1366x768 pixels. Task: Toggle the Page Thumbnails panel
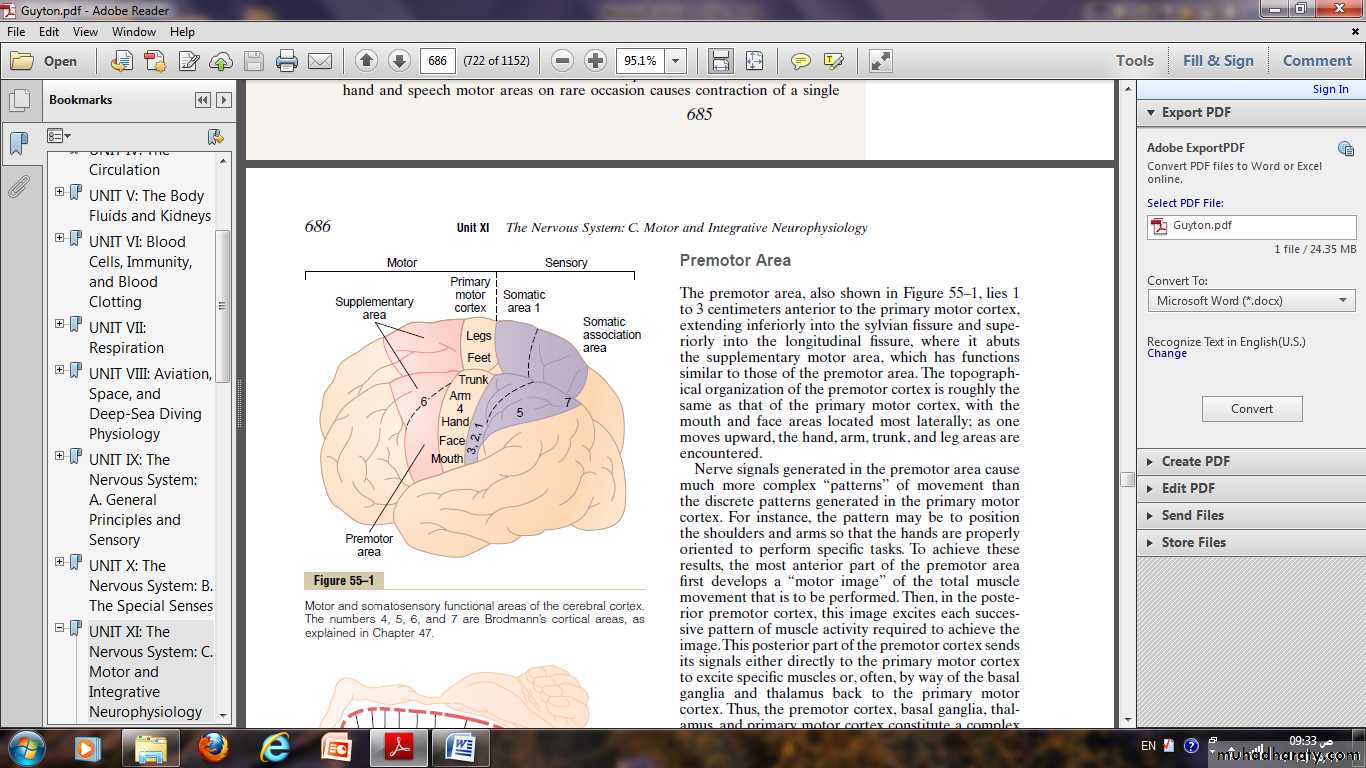coord(18,101)
